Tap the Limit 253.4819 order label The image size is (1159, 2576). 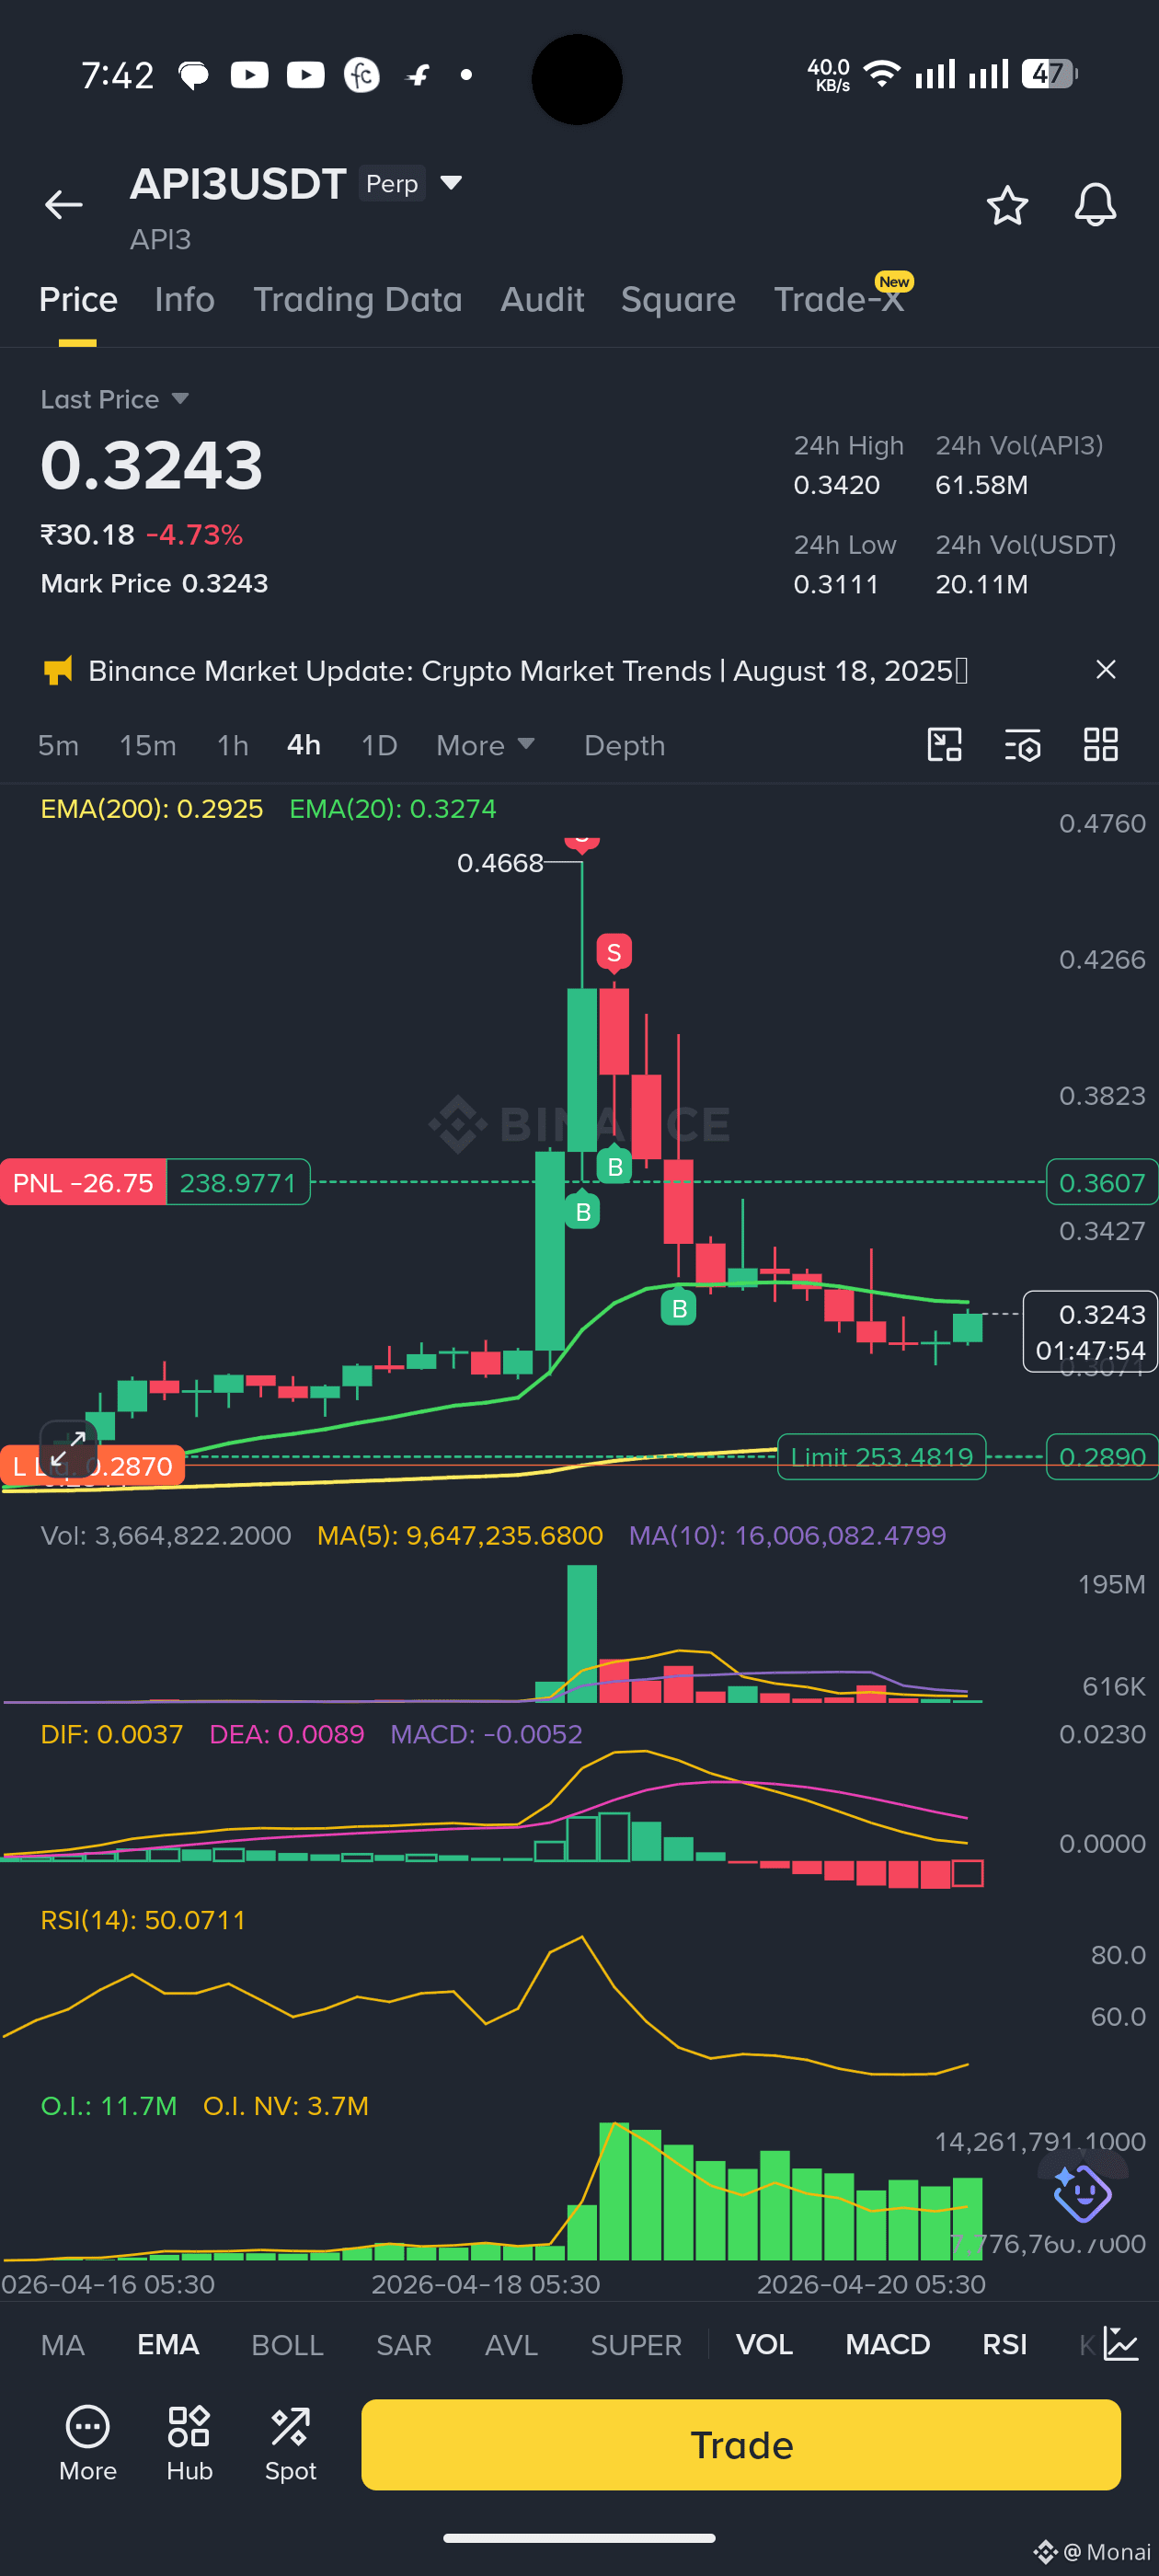click(x=881, y=1457)
